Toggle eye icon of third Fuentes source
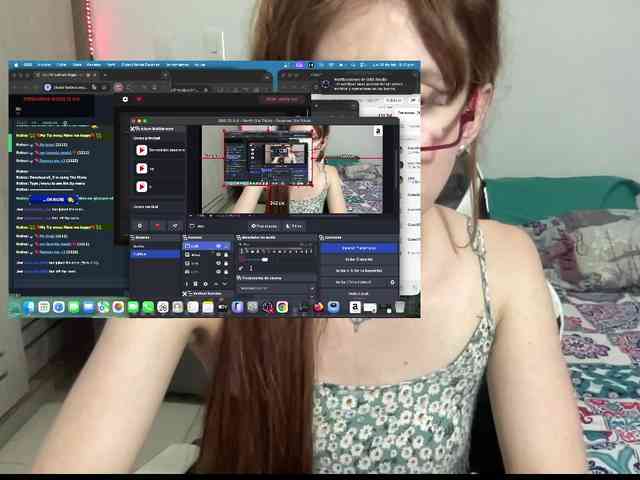Viewport: 640px width, 480px height. [x=218, y=263]
